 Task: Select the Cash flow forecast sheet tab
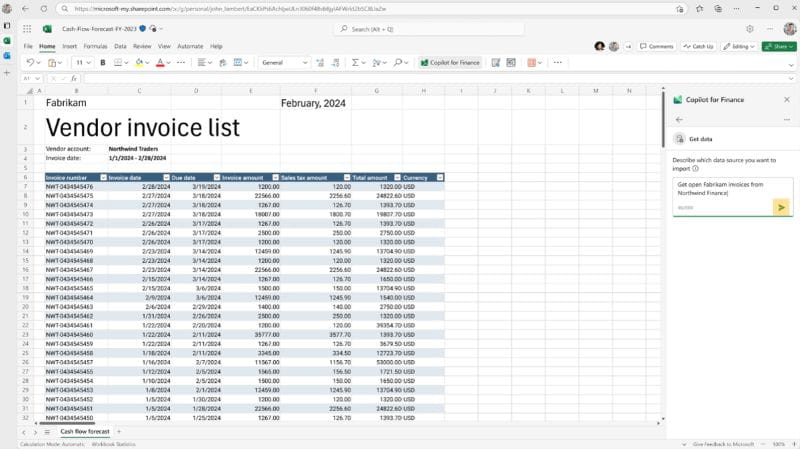pyautogui.click(x=85, y=432)
